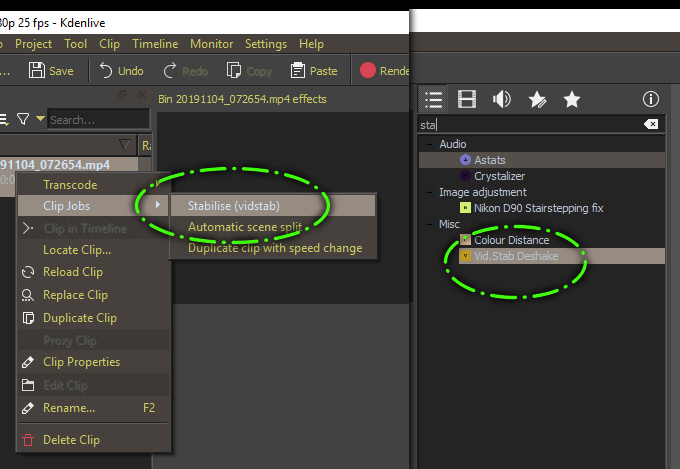This screenshot has height=469, width=680.
Task: Click the project bin Search field
Action: tap(98, 119)
